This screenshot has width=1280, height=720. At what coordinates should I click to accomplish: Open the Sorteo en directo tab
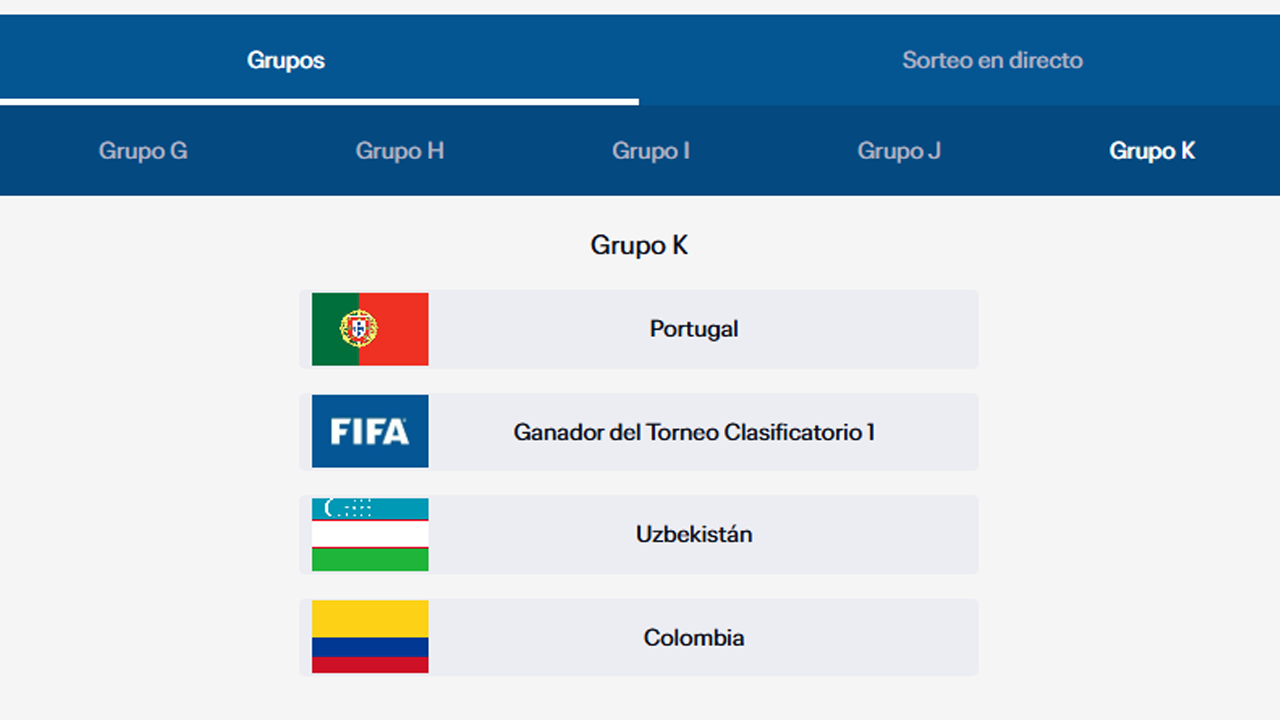(x=992, y=60)
